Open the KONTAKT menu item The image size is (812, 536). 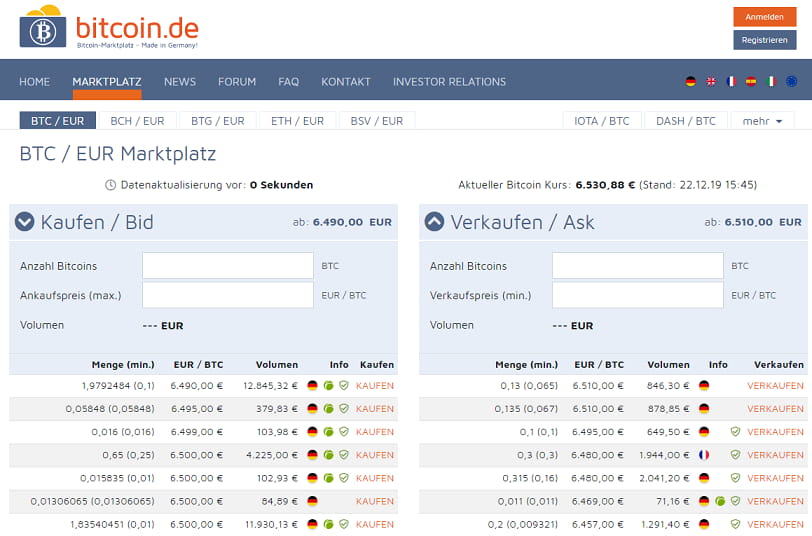(346, 82)
